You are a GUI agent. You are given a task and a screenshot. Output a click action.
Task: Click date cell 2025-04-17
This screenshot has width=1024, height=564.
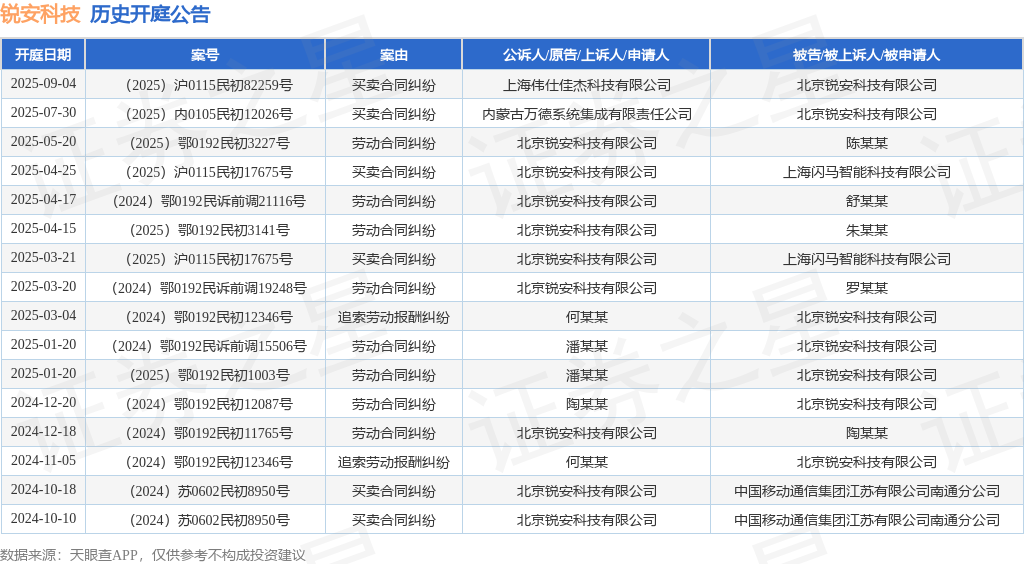click(x=43, y=199)
